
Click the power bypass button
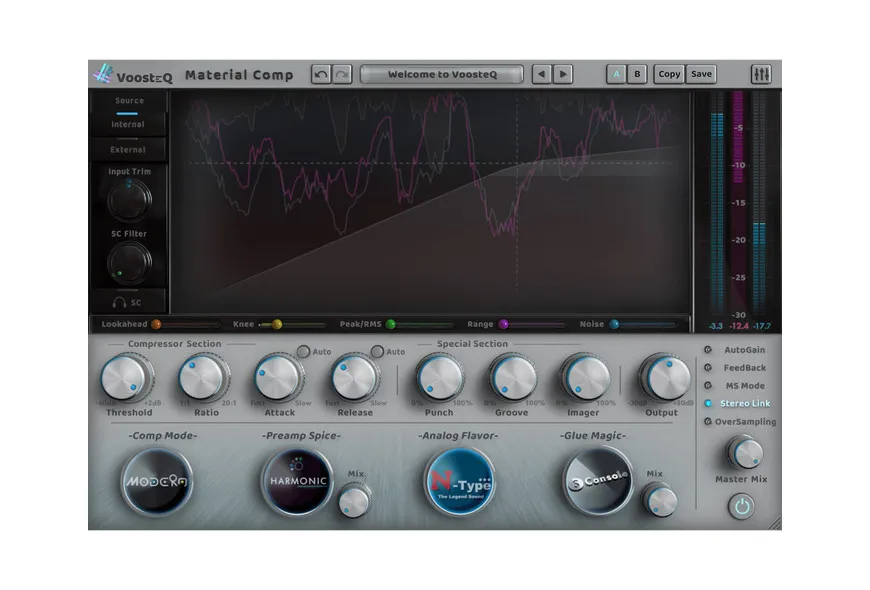742,506
